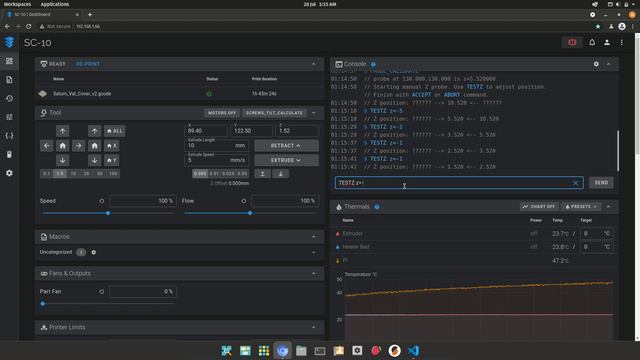Click the Console info icon
640x360 pixels.
click(373, 64)
